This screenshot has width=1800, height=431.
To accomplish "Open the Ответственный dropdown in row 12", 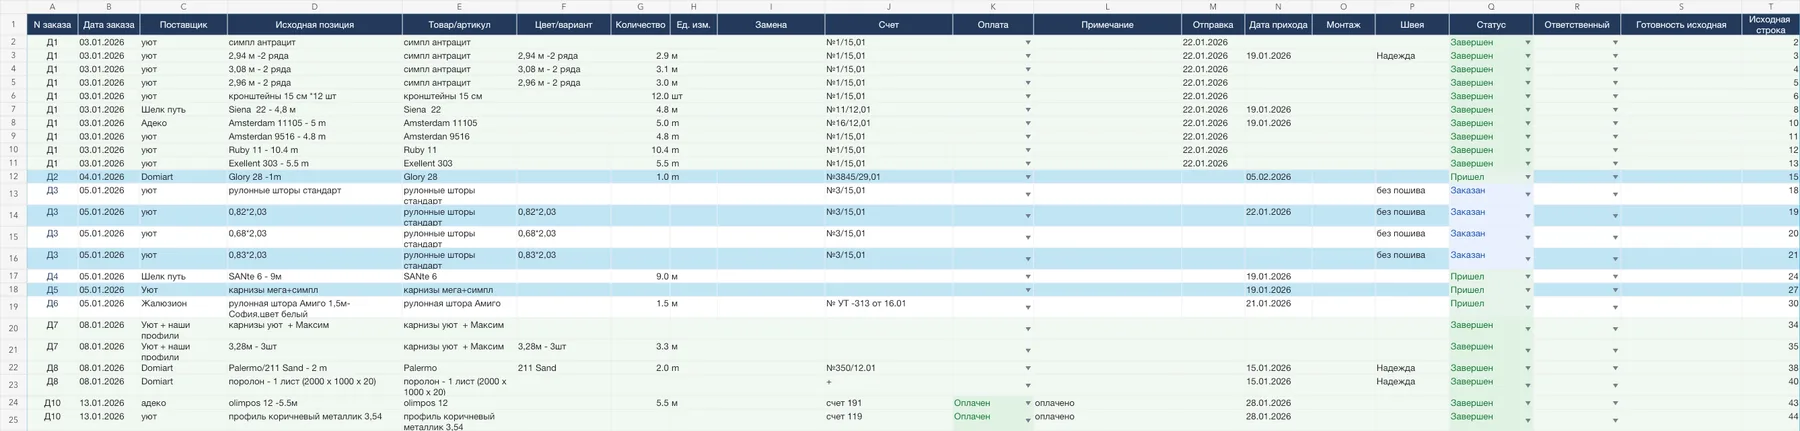I will [x=1615, y=177].
